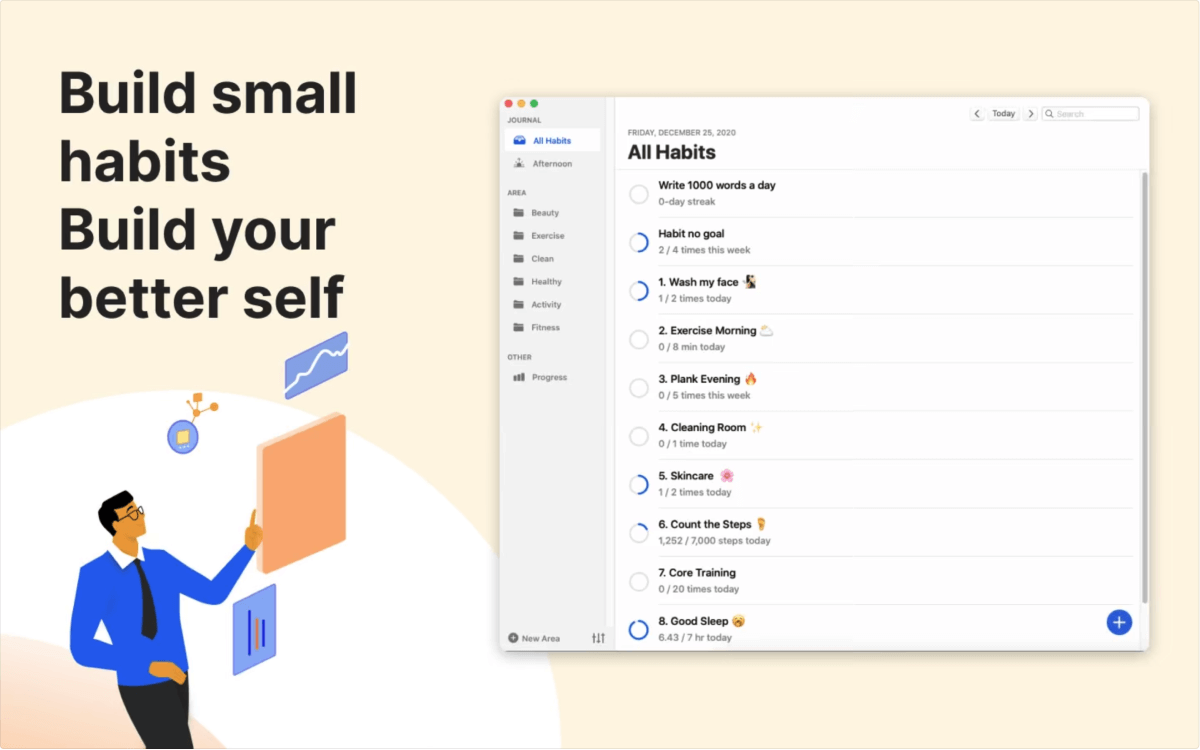
Task: Open the Afternoon journal section
Action: click(x=551, y=163)
